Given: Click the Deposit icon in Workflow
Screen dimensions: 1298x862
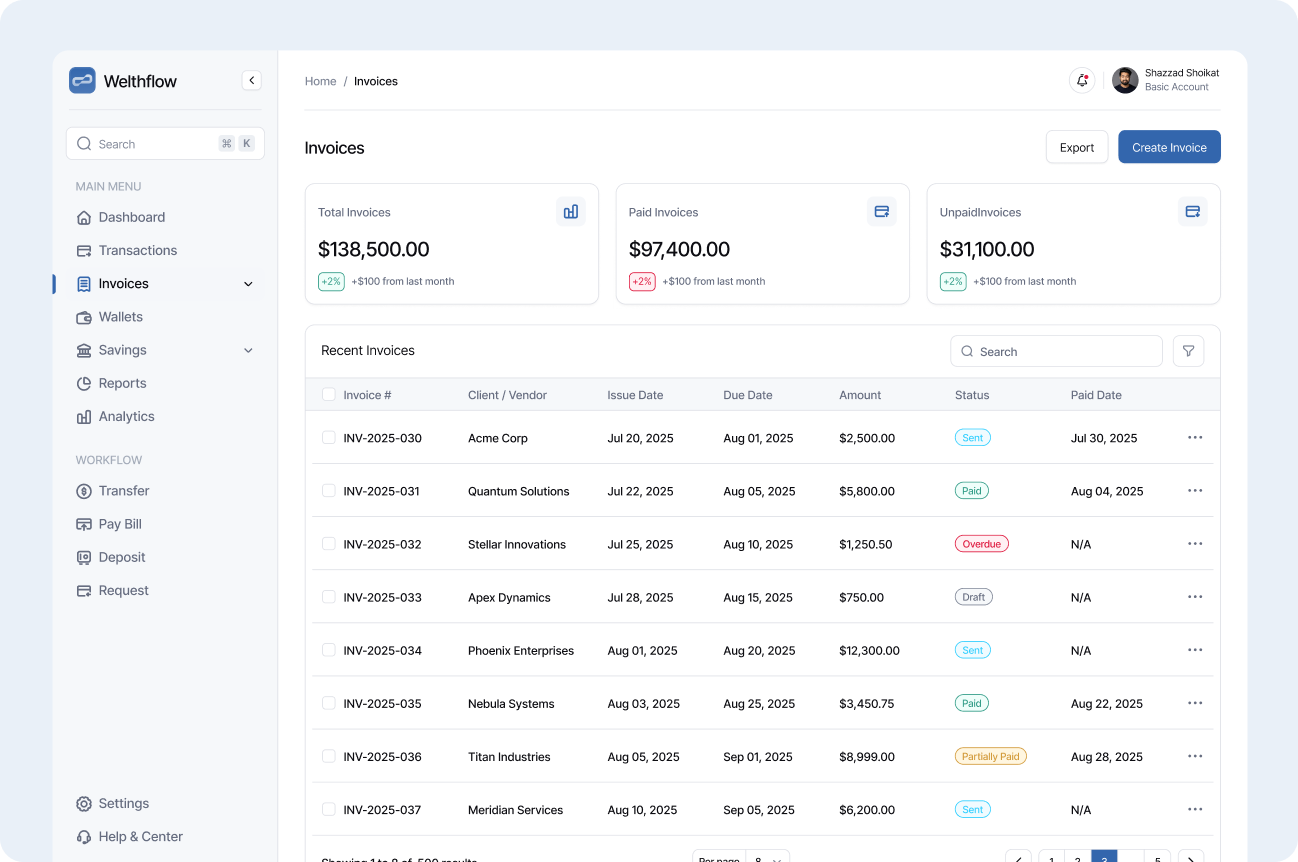Looking at the screenshot, I should [84, 557].
